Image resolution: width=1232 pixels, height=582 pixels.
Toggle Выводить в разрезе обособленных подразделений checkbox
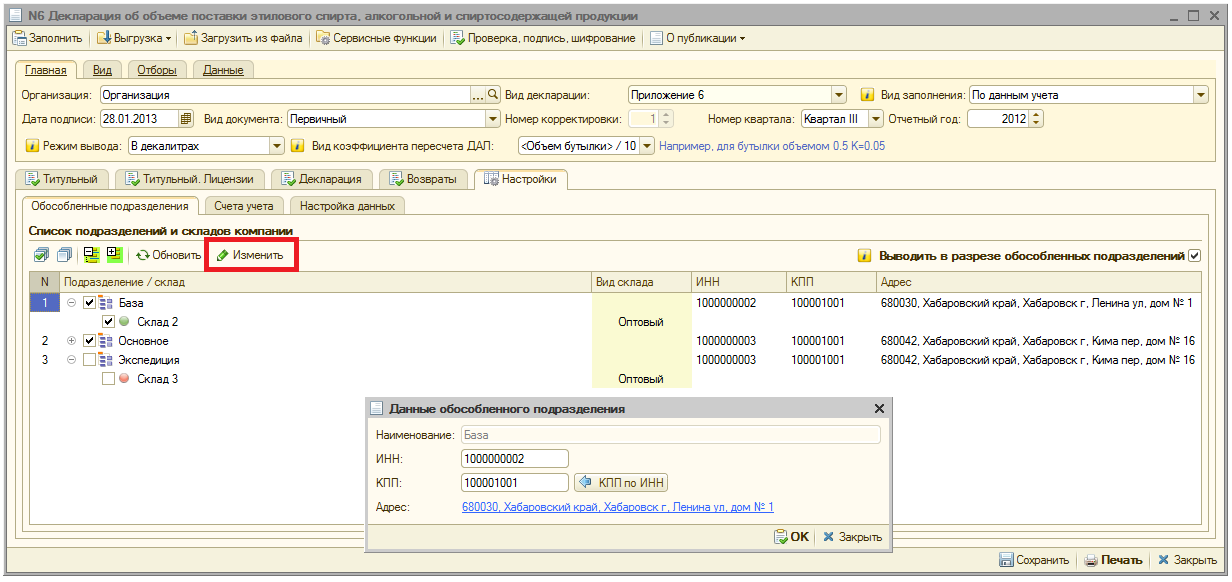[1194, 256]
